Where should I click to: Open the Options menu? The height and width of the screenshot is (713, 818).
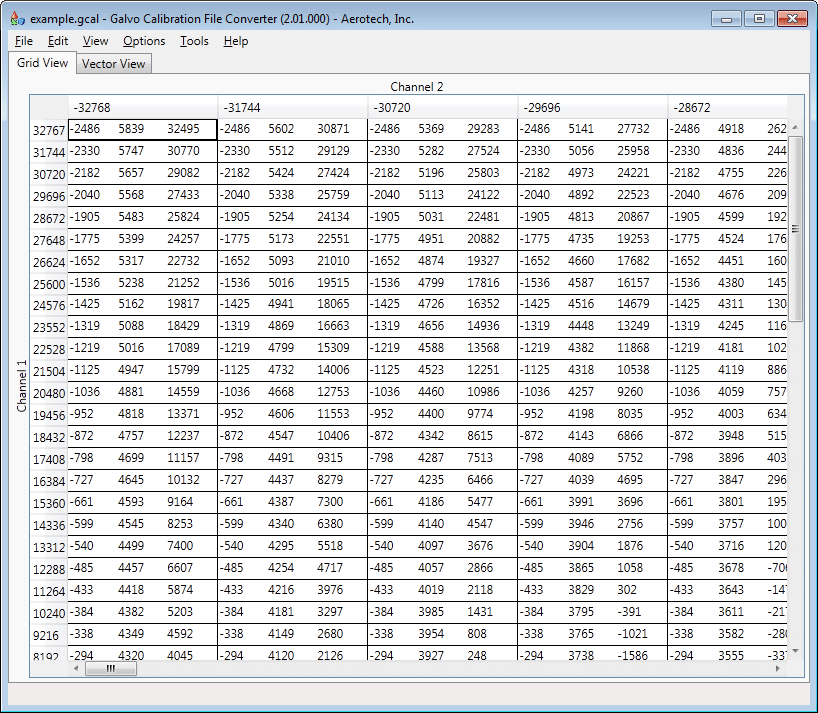tap(144, 41)
